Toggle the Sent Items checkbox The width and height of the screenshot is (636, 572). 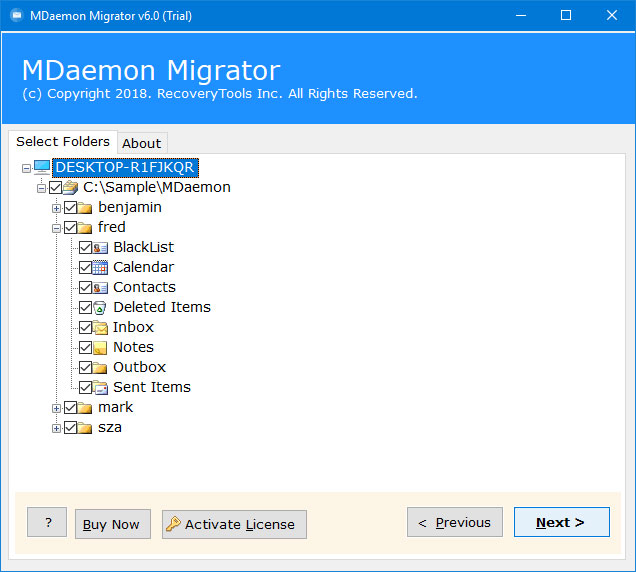click(86, 387)
